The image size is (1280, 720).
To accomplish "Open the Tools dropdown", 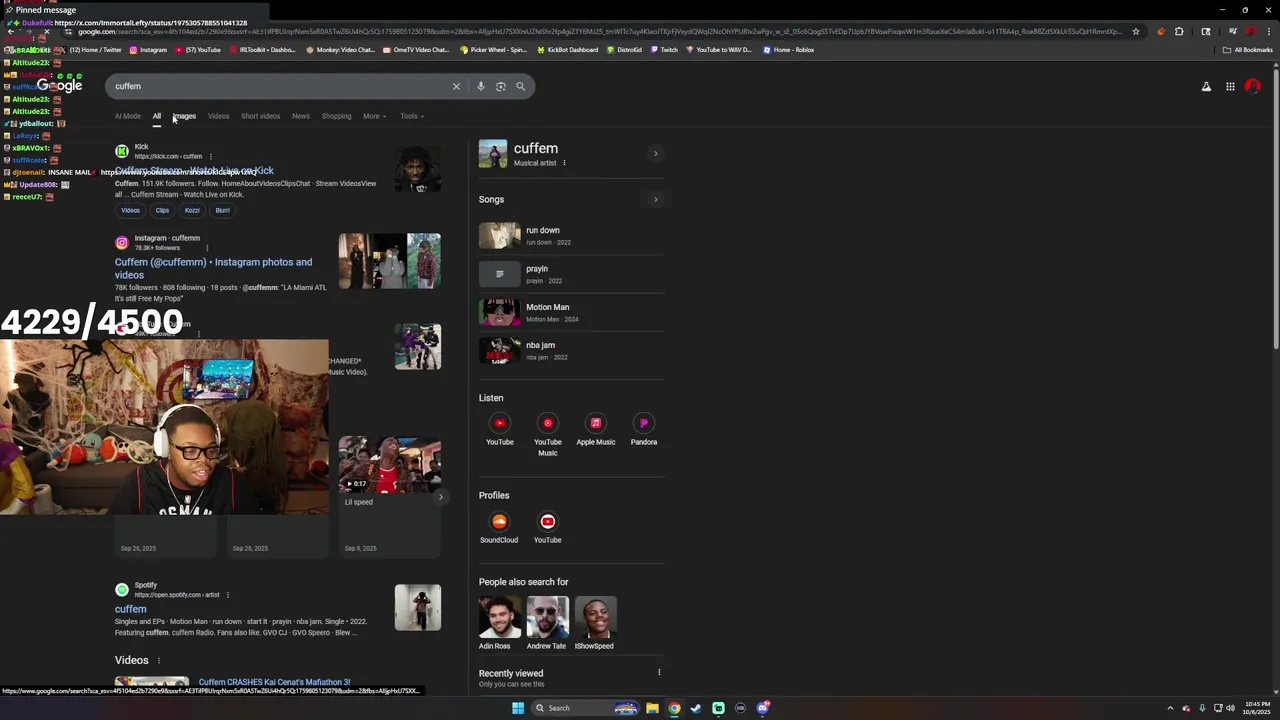I will point(412,116).
